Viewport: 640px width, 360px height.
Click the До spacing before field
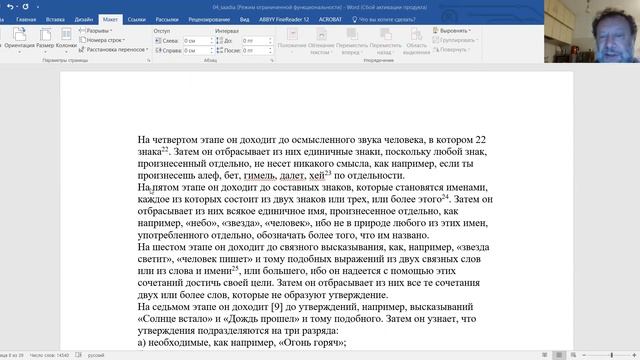coord(255,41)
